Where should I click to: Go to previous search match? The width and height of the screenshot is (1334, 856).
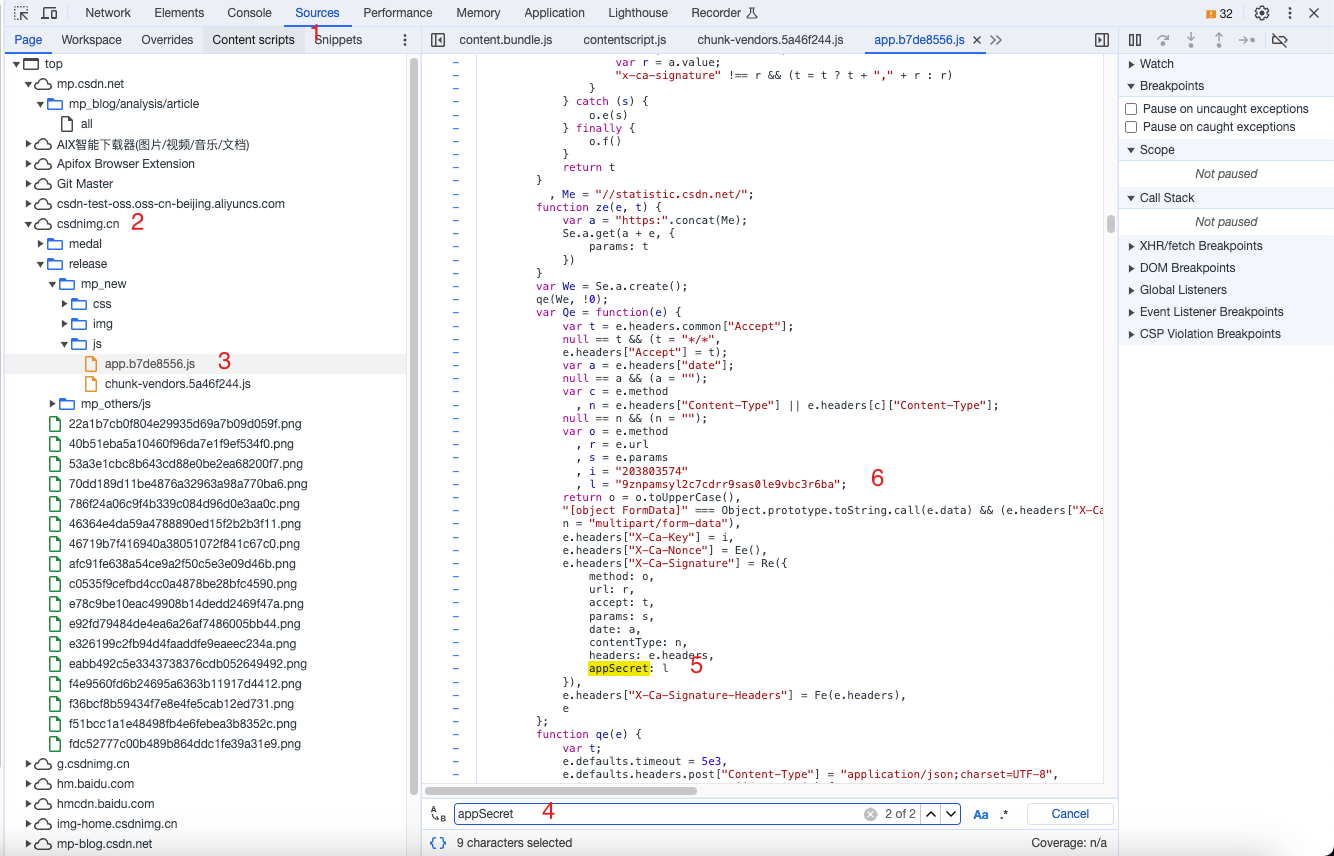tap(931, 814)
